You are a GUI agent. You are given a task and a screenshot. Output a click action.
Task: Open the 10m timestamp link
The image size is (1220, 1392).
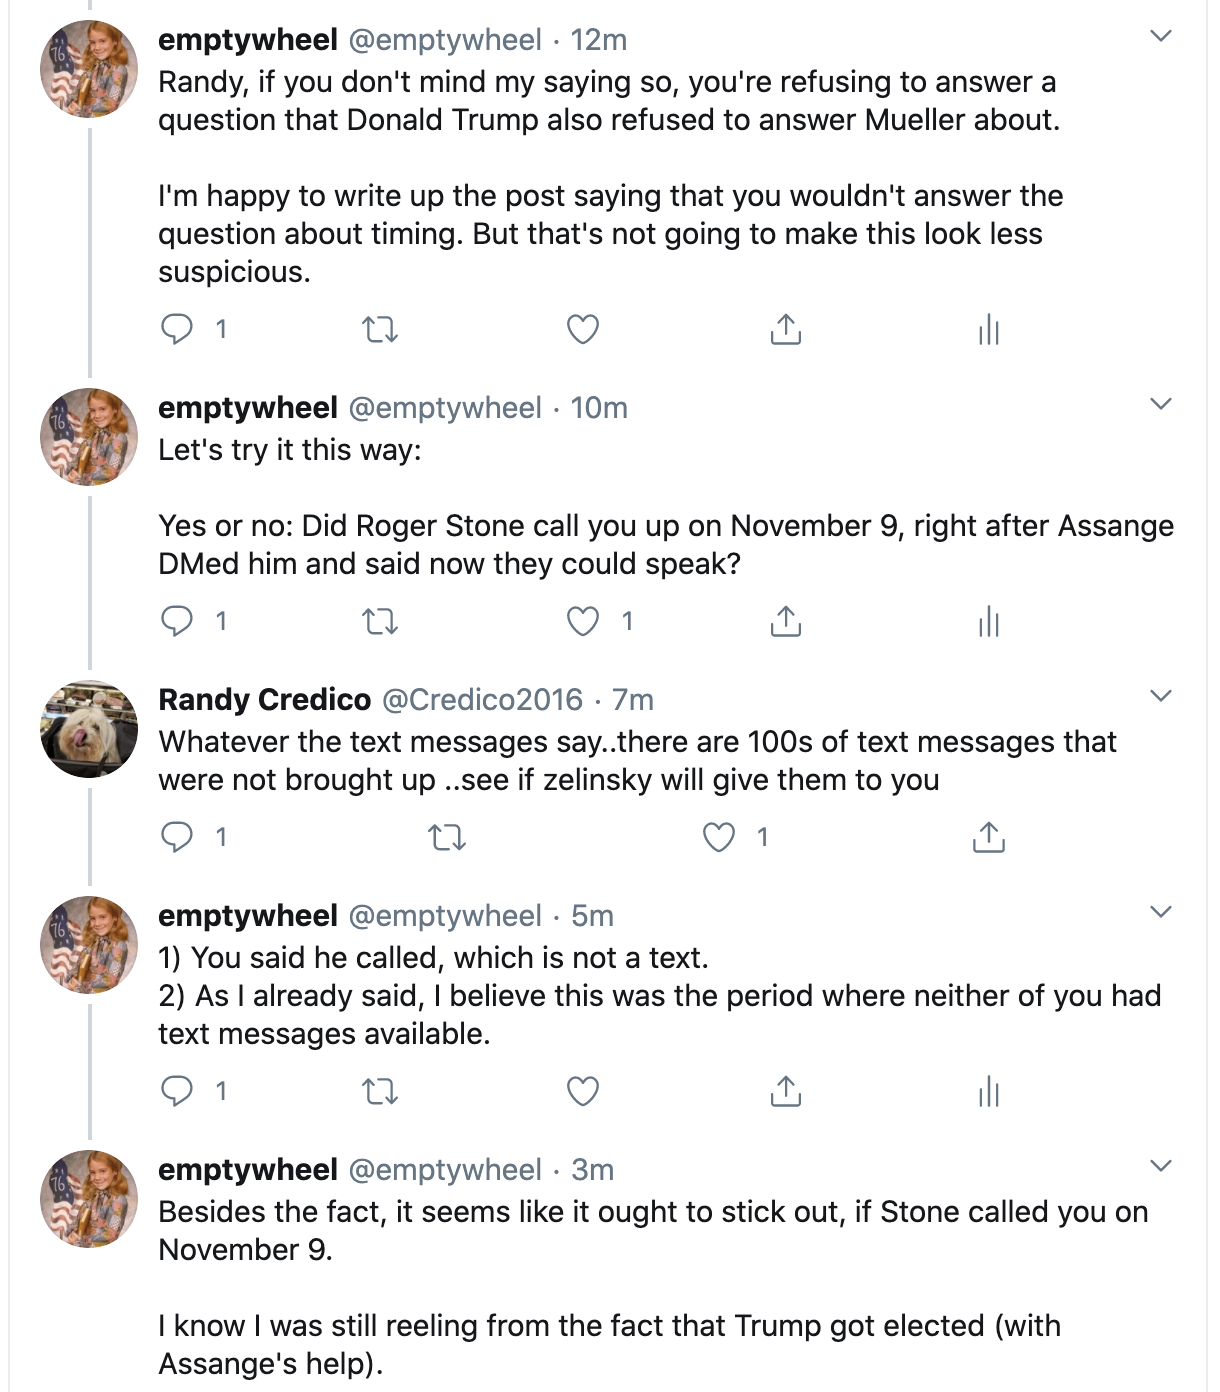coord(599,407)
